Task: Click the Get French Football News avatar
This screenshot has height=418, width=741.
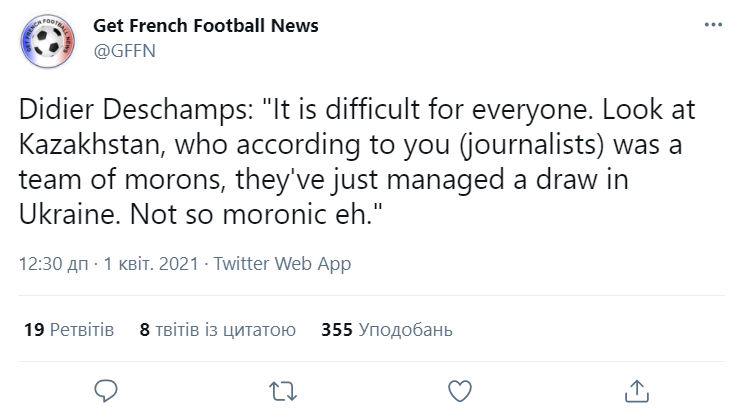Action: click(x=48, y=41)
